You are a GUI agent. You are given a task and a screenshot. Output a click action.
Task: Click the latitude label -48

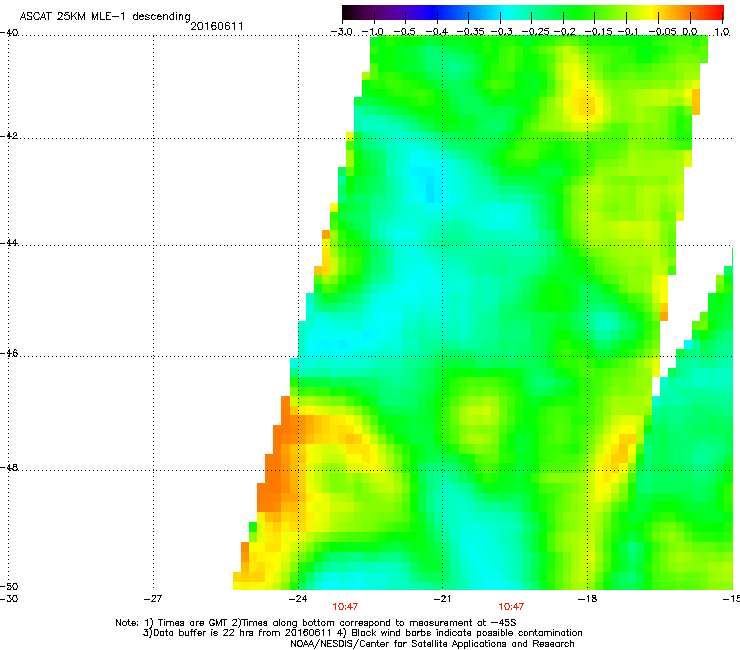tap(9, 467)
